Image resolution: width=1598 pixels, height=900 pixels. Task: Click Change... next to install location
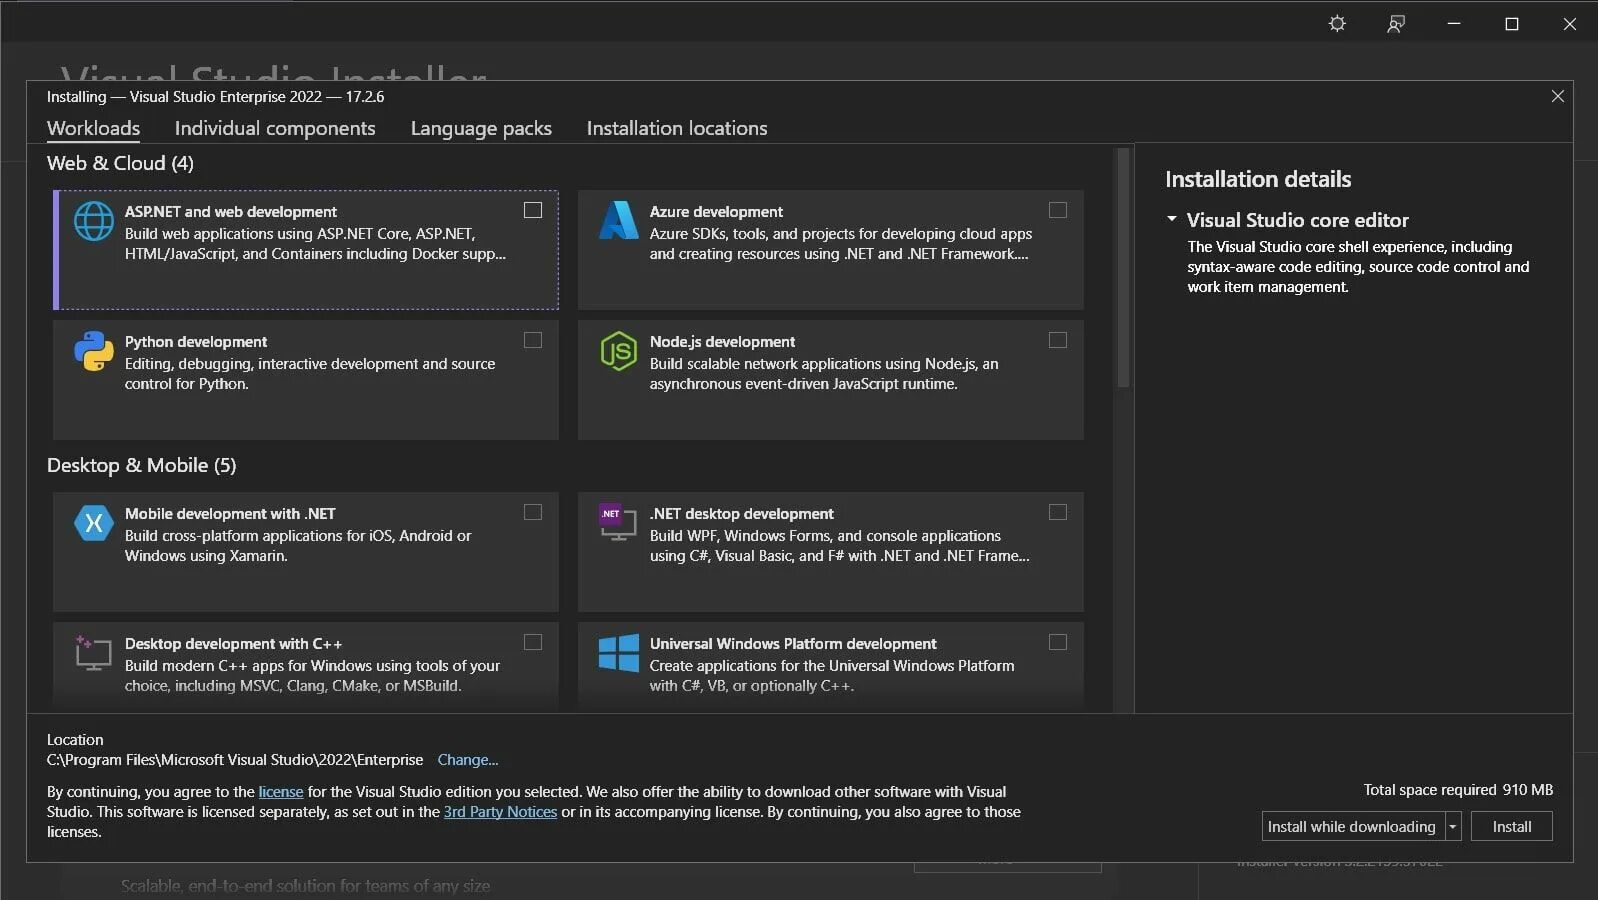(467, 760)
